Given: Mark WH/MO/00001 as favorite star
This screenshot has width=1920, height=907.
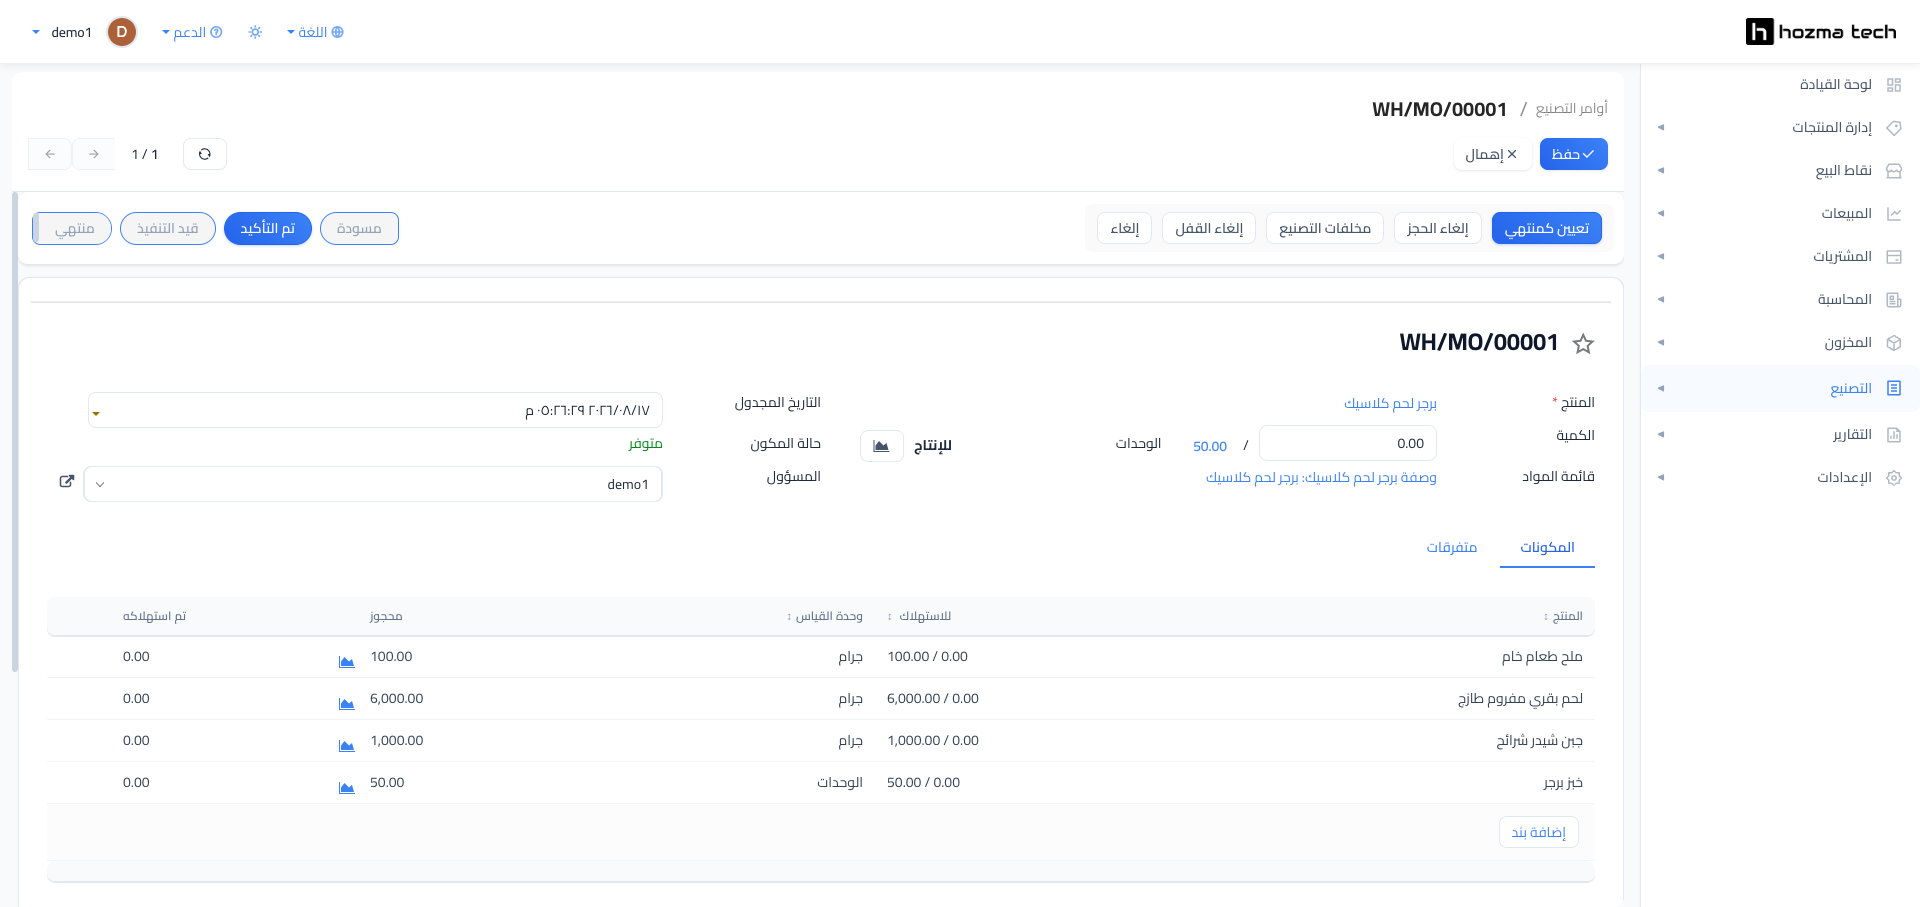Looking at the screenshot, I should [x=1583, y=344].
